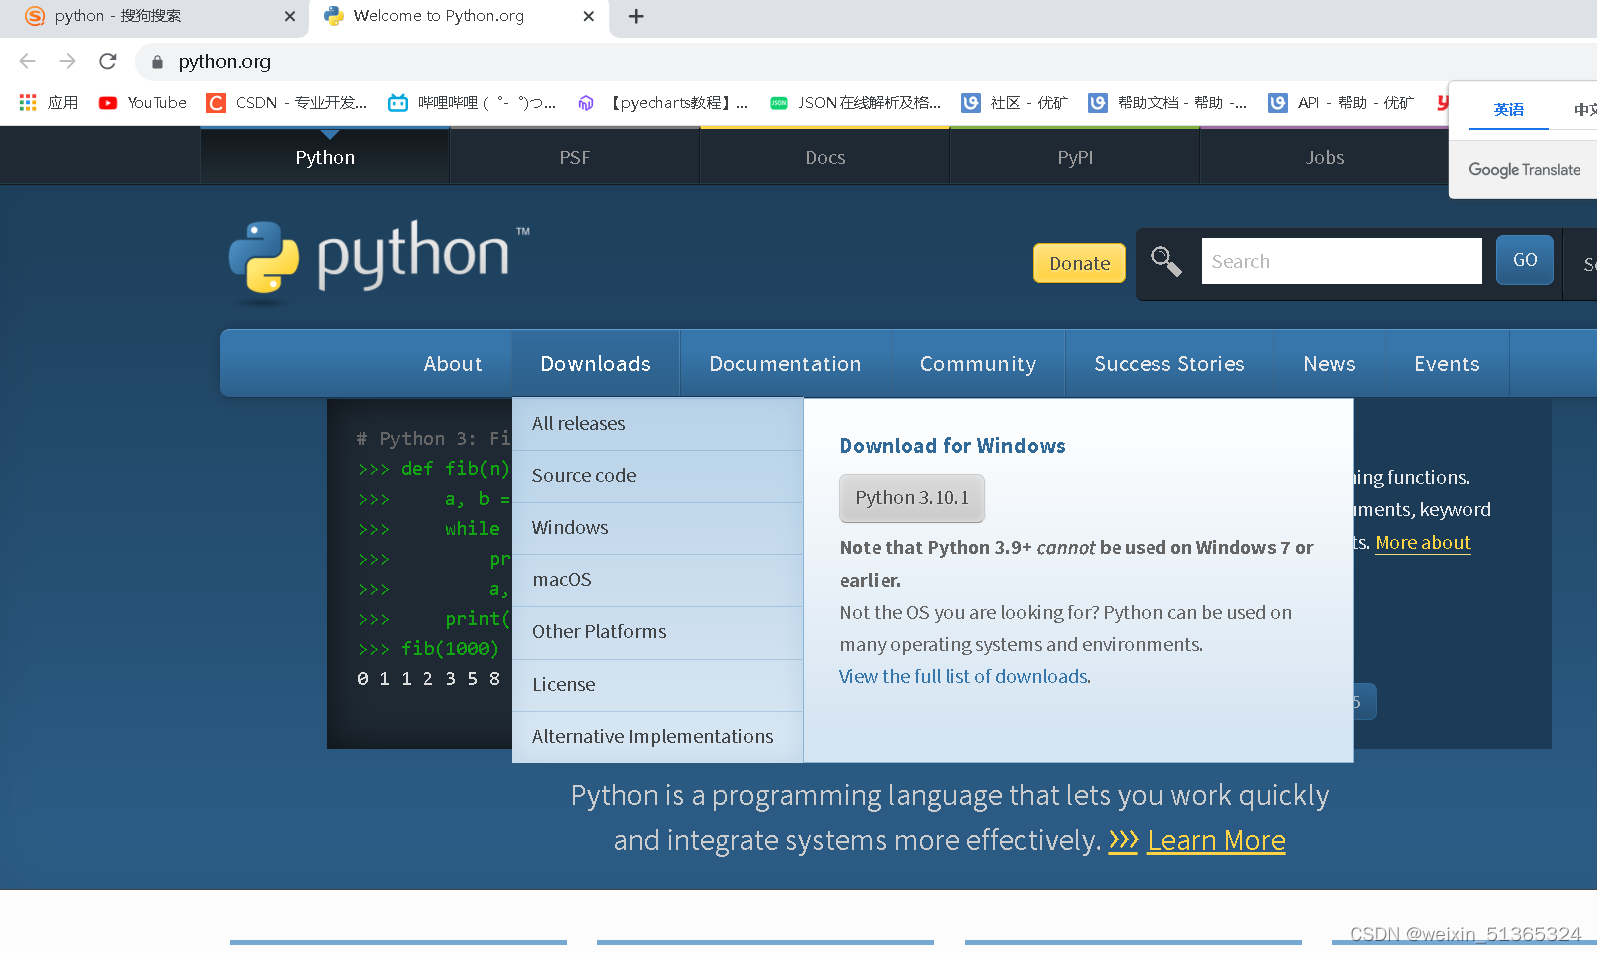Viewport: 1597px width, 953px height.
Task: Open the 帮助文档 bookmark
Action: click(1167, 102)
